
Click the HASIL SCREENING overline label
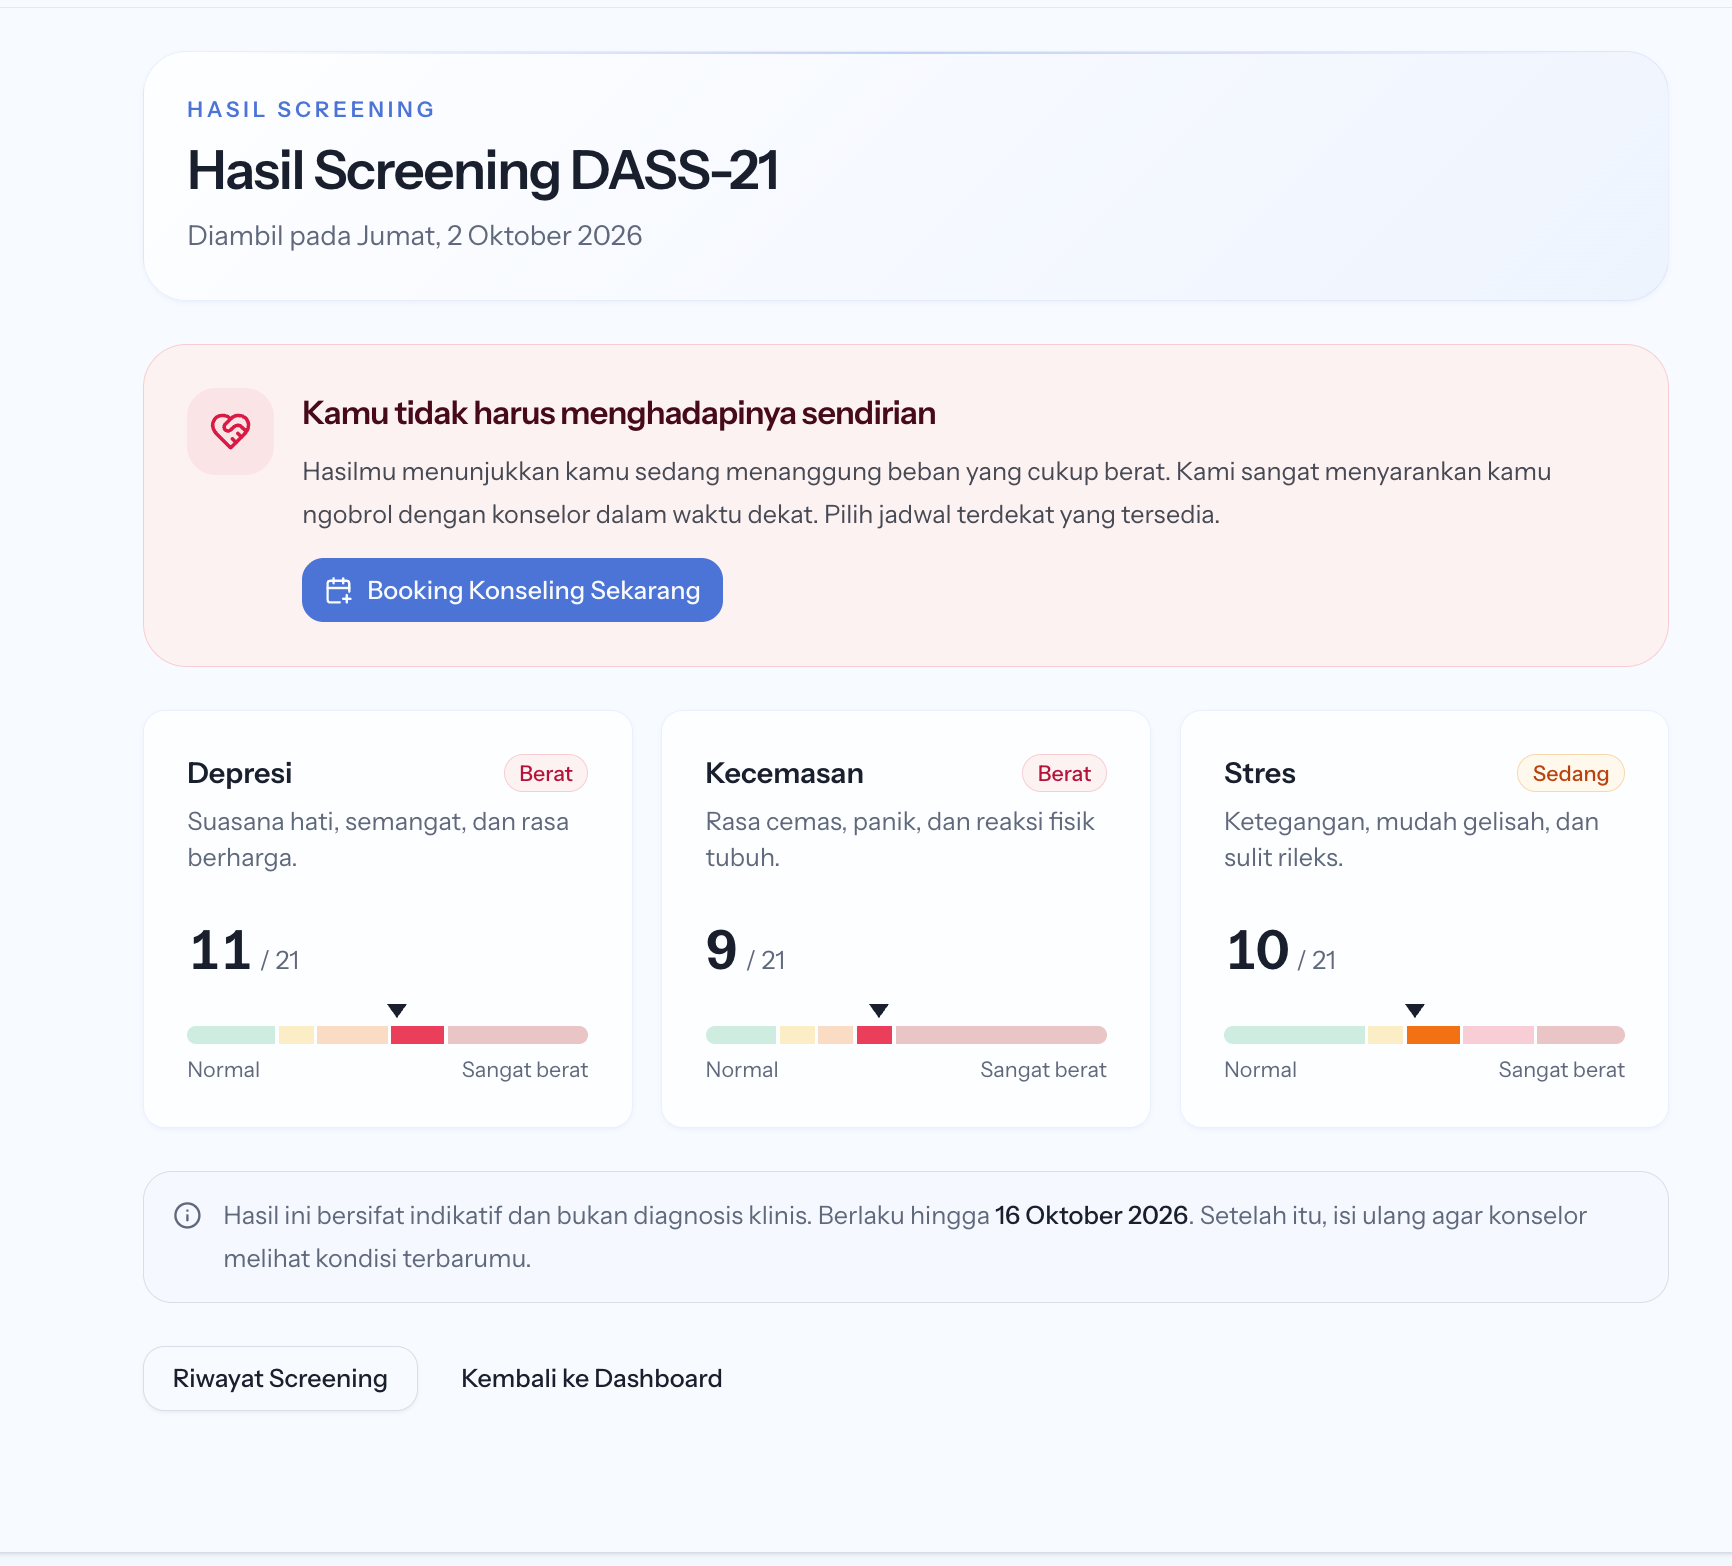[x=311, y=109]
